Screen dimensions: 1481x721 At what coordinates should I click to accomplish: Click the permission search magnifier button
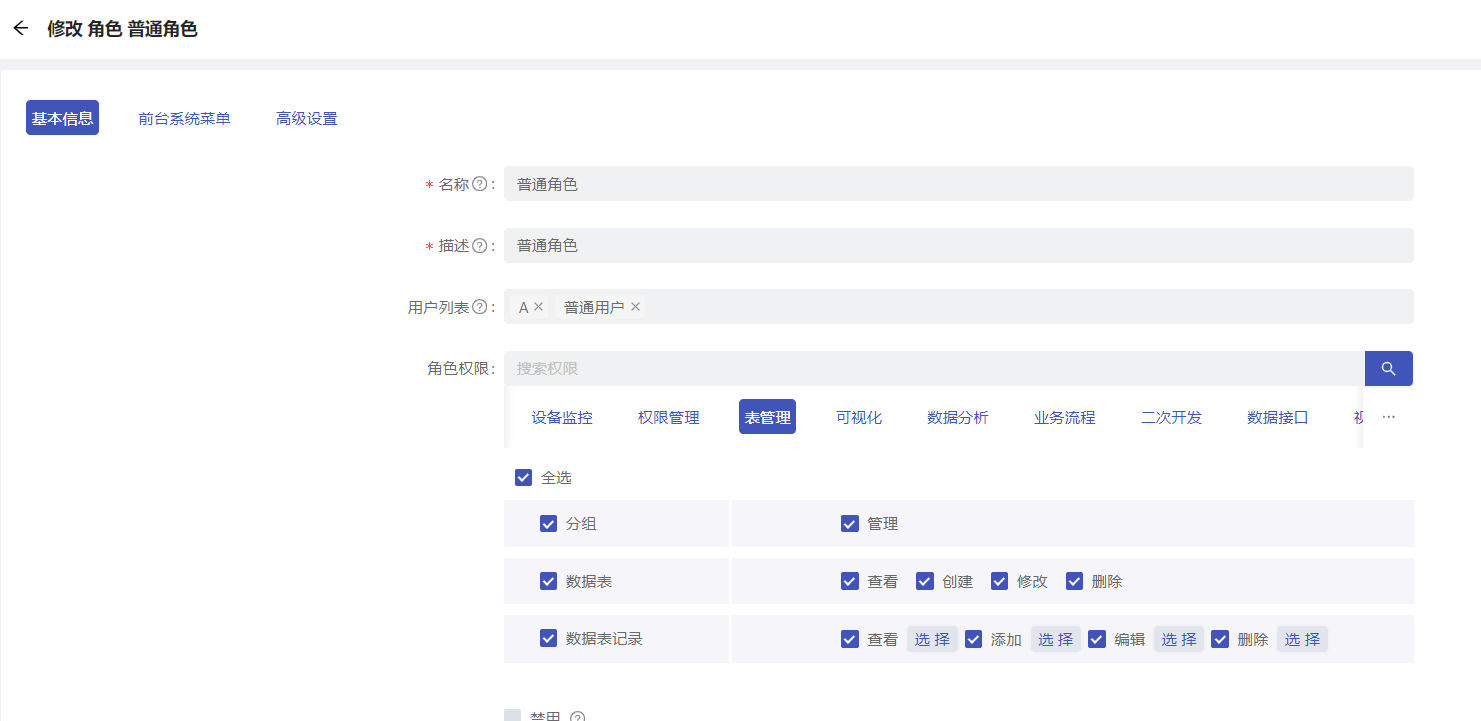point(1388,368)
